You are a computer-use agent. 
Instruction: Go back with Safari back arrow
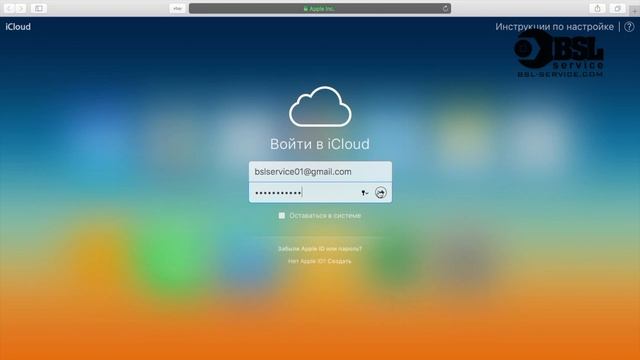[9, 8]
